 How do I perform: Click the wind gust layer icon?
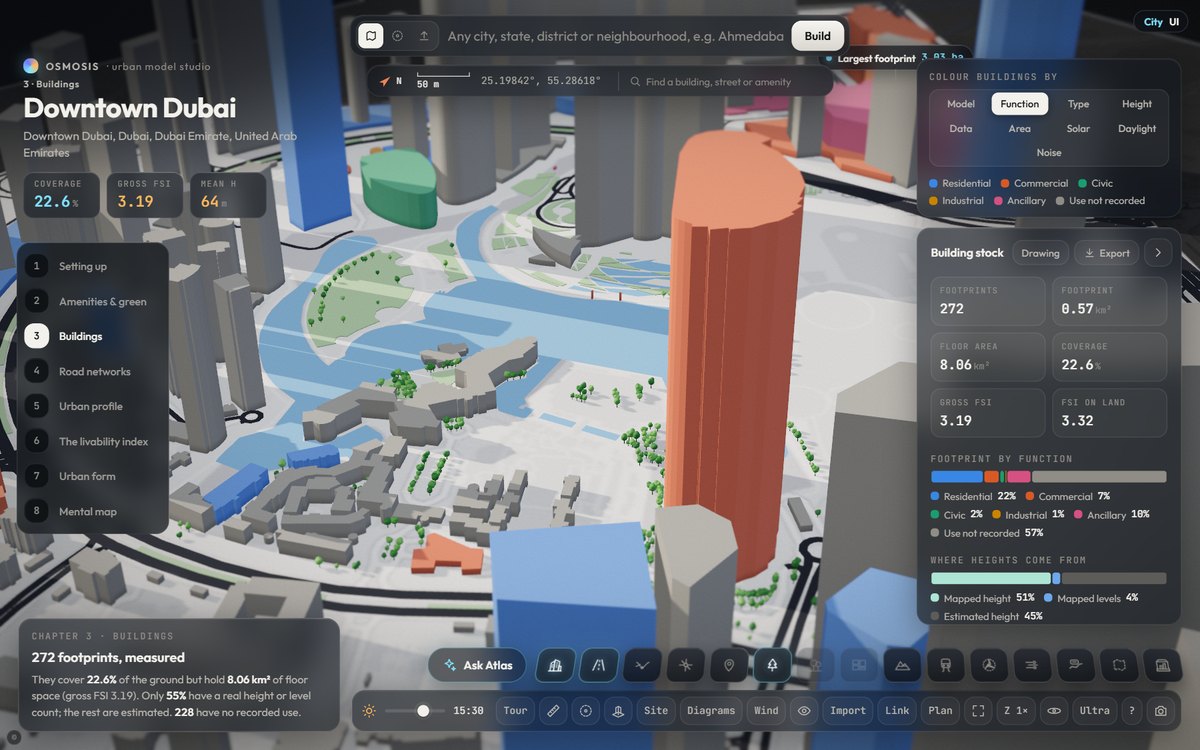click(1075, 665)
